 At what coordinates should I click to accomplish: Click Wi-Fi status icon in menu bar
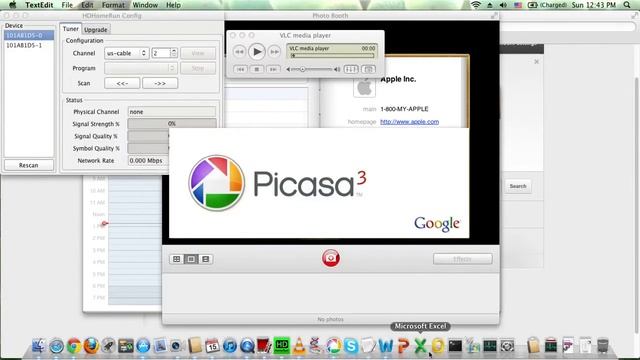click(x=476, y=5)
